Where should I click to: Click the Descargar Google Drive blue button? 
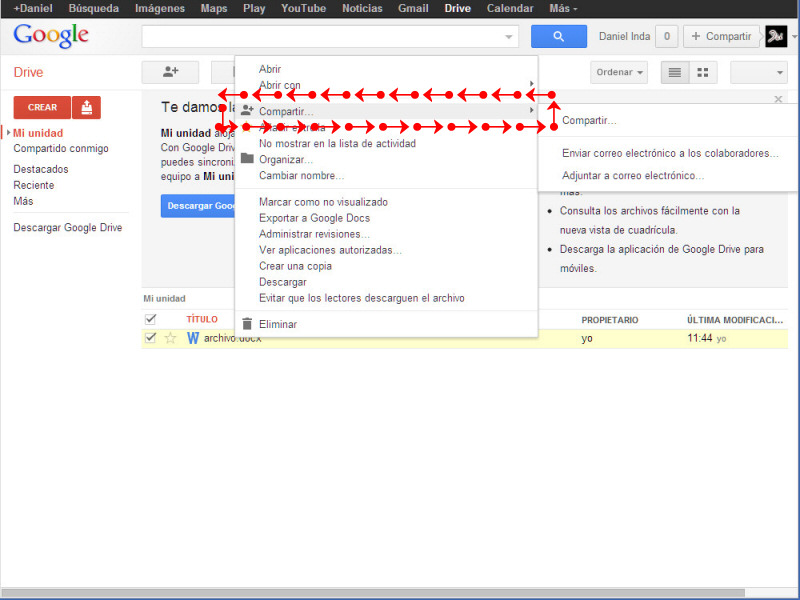(198, 206)
